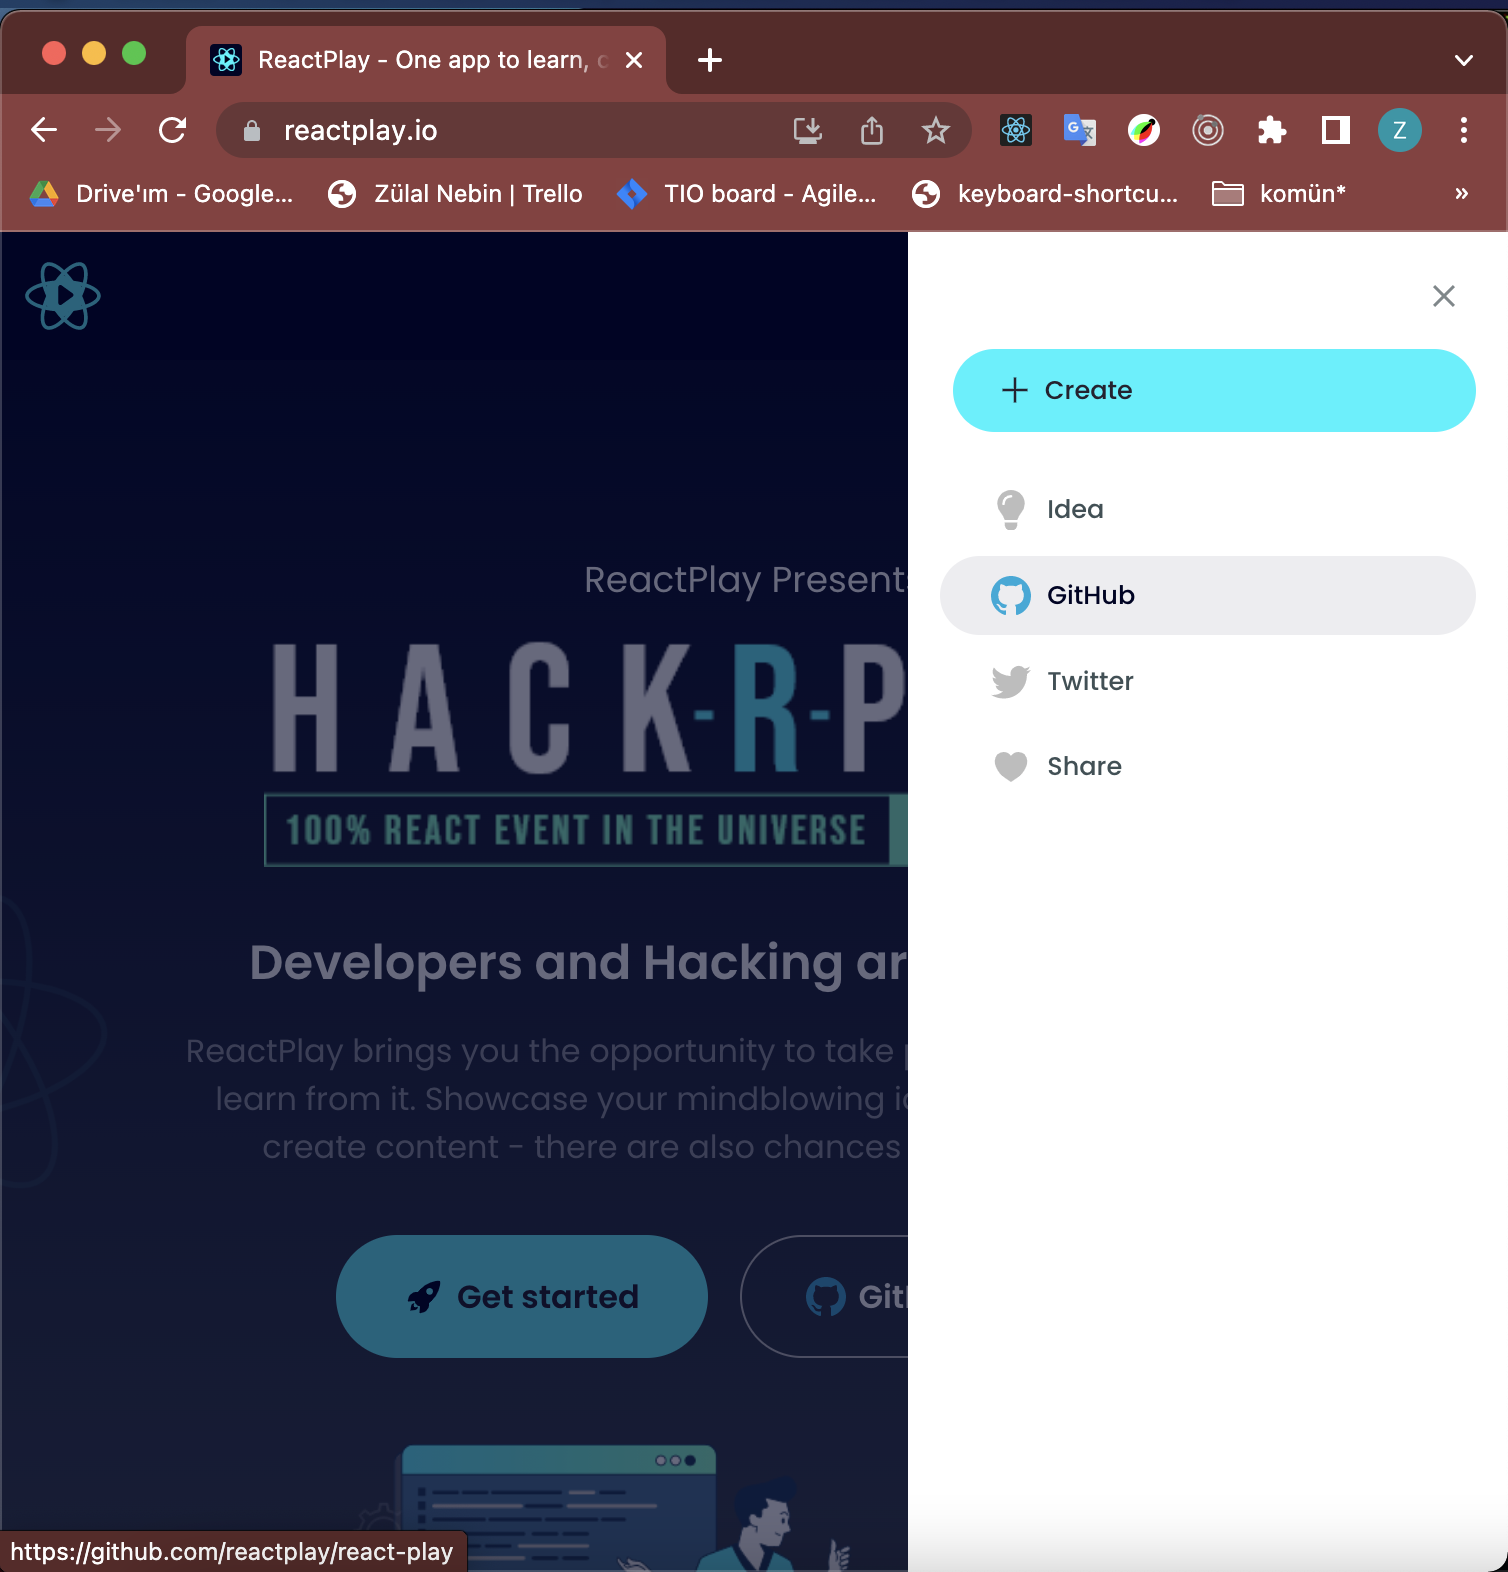The height and width of the screenshot is (1572, 1508).
Task: Close the ReactPlay tab
Action: coord(634,60)
